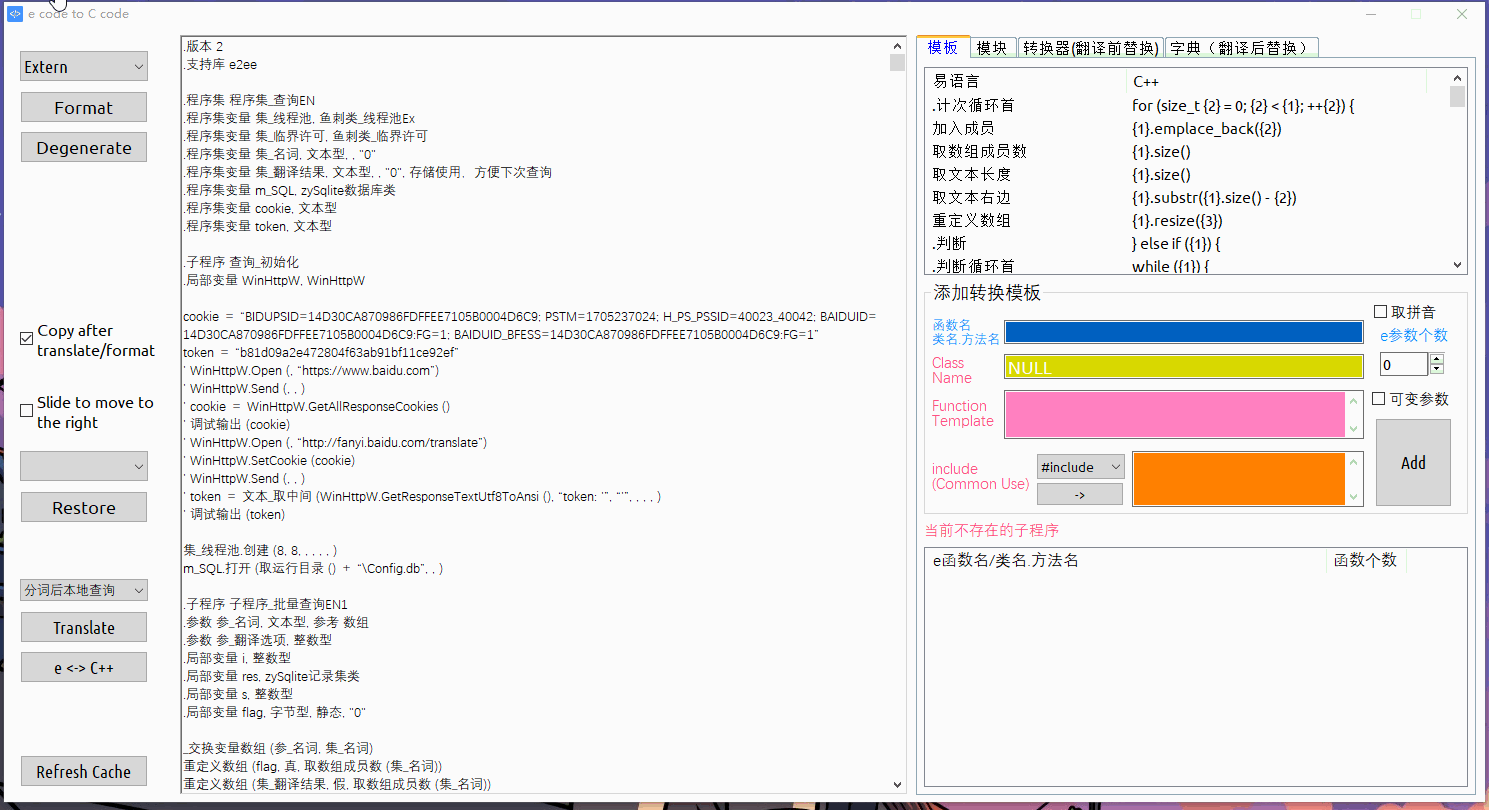Open the #include combo box
This screenshot has height=810, width=1489.
pyautogui.click(x=1080, y=467)
